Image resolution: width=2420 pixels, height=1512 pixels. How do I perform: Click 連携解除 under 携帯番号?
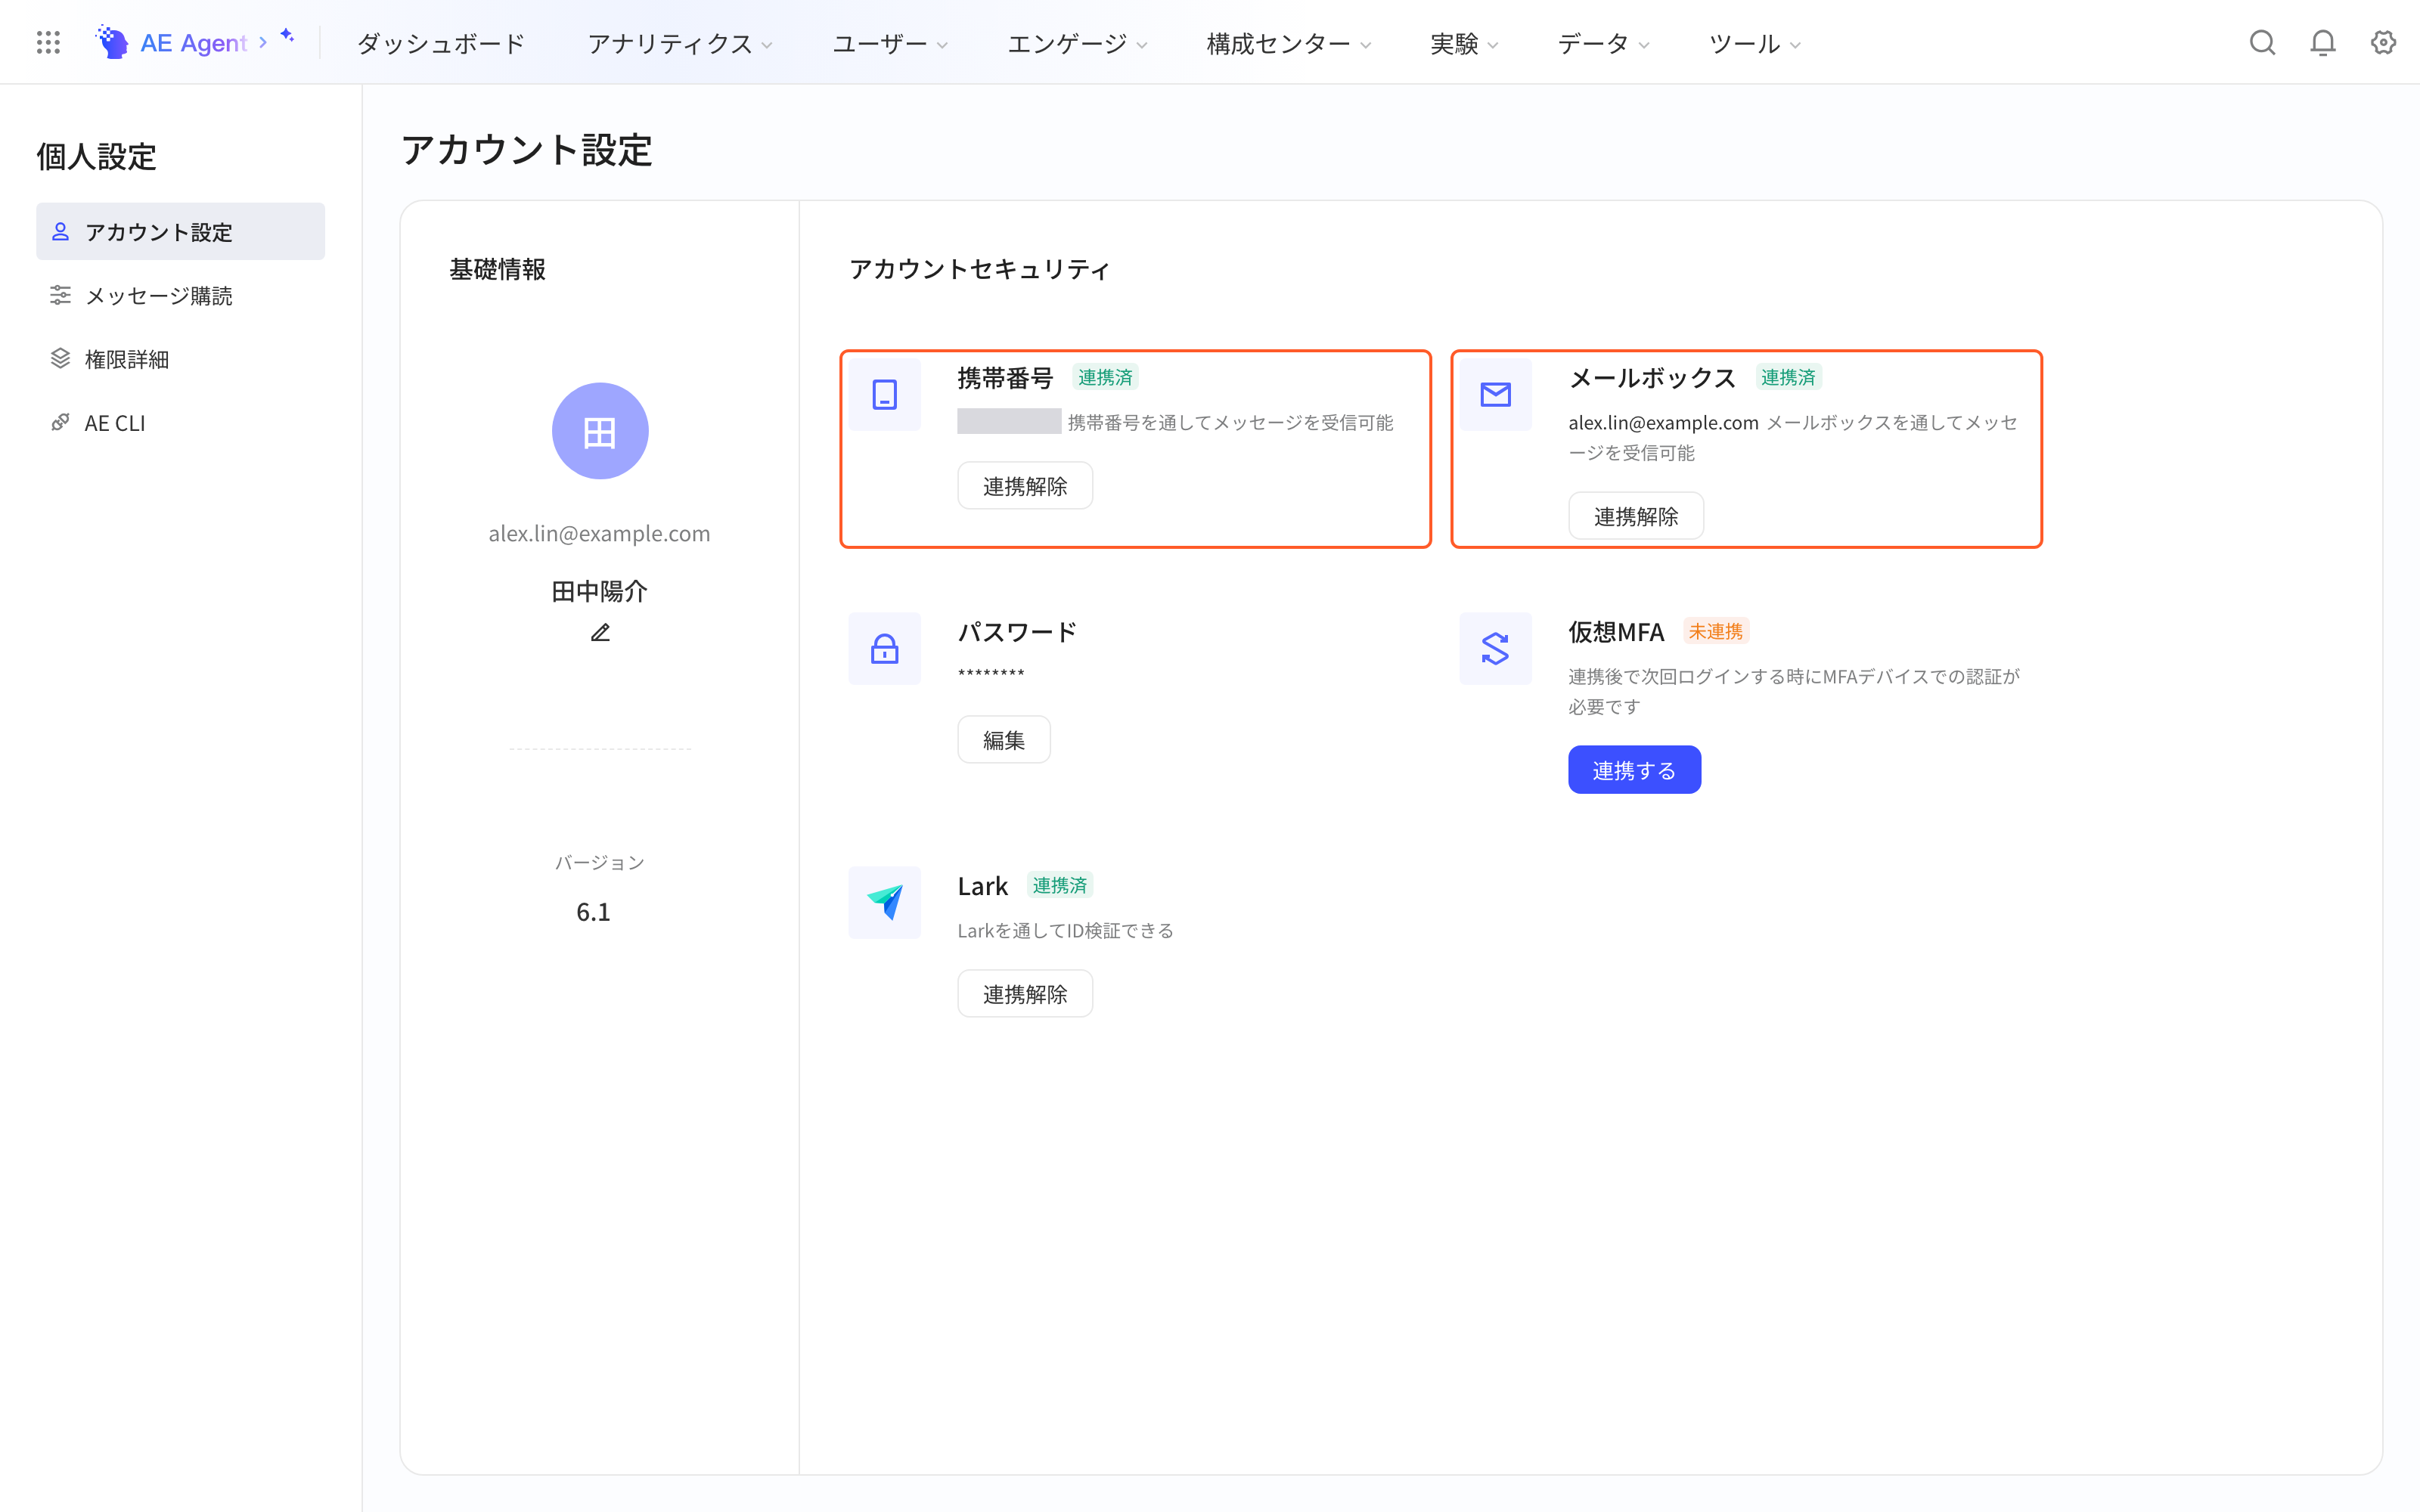click(x=1025, y=486)
